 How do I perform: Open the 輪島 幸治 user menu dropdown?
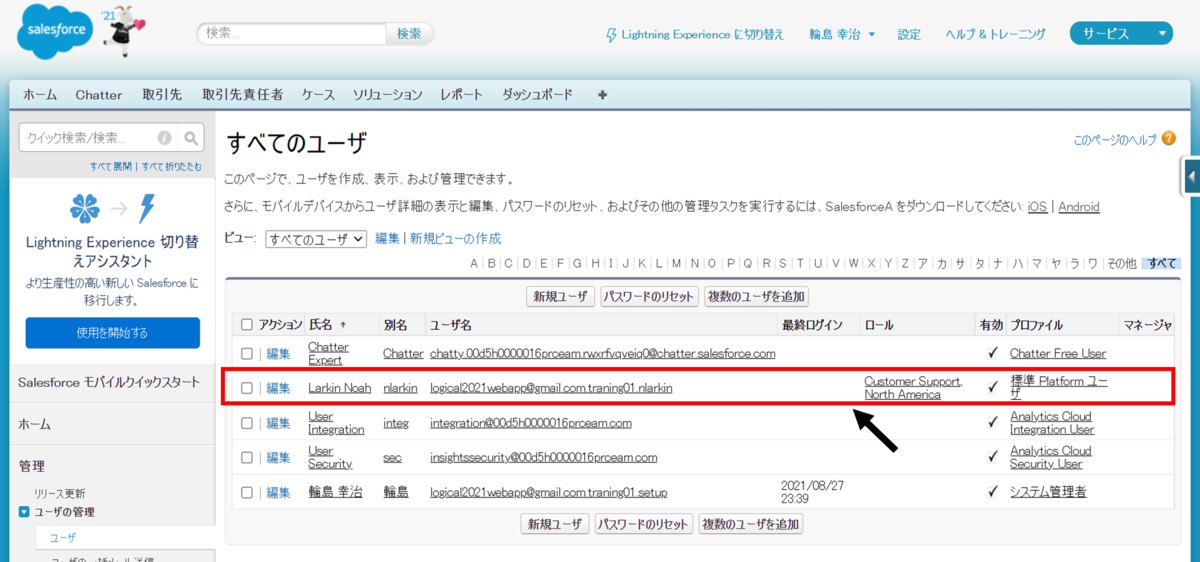pos(842,34)
